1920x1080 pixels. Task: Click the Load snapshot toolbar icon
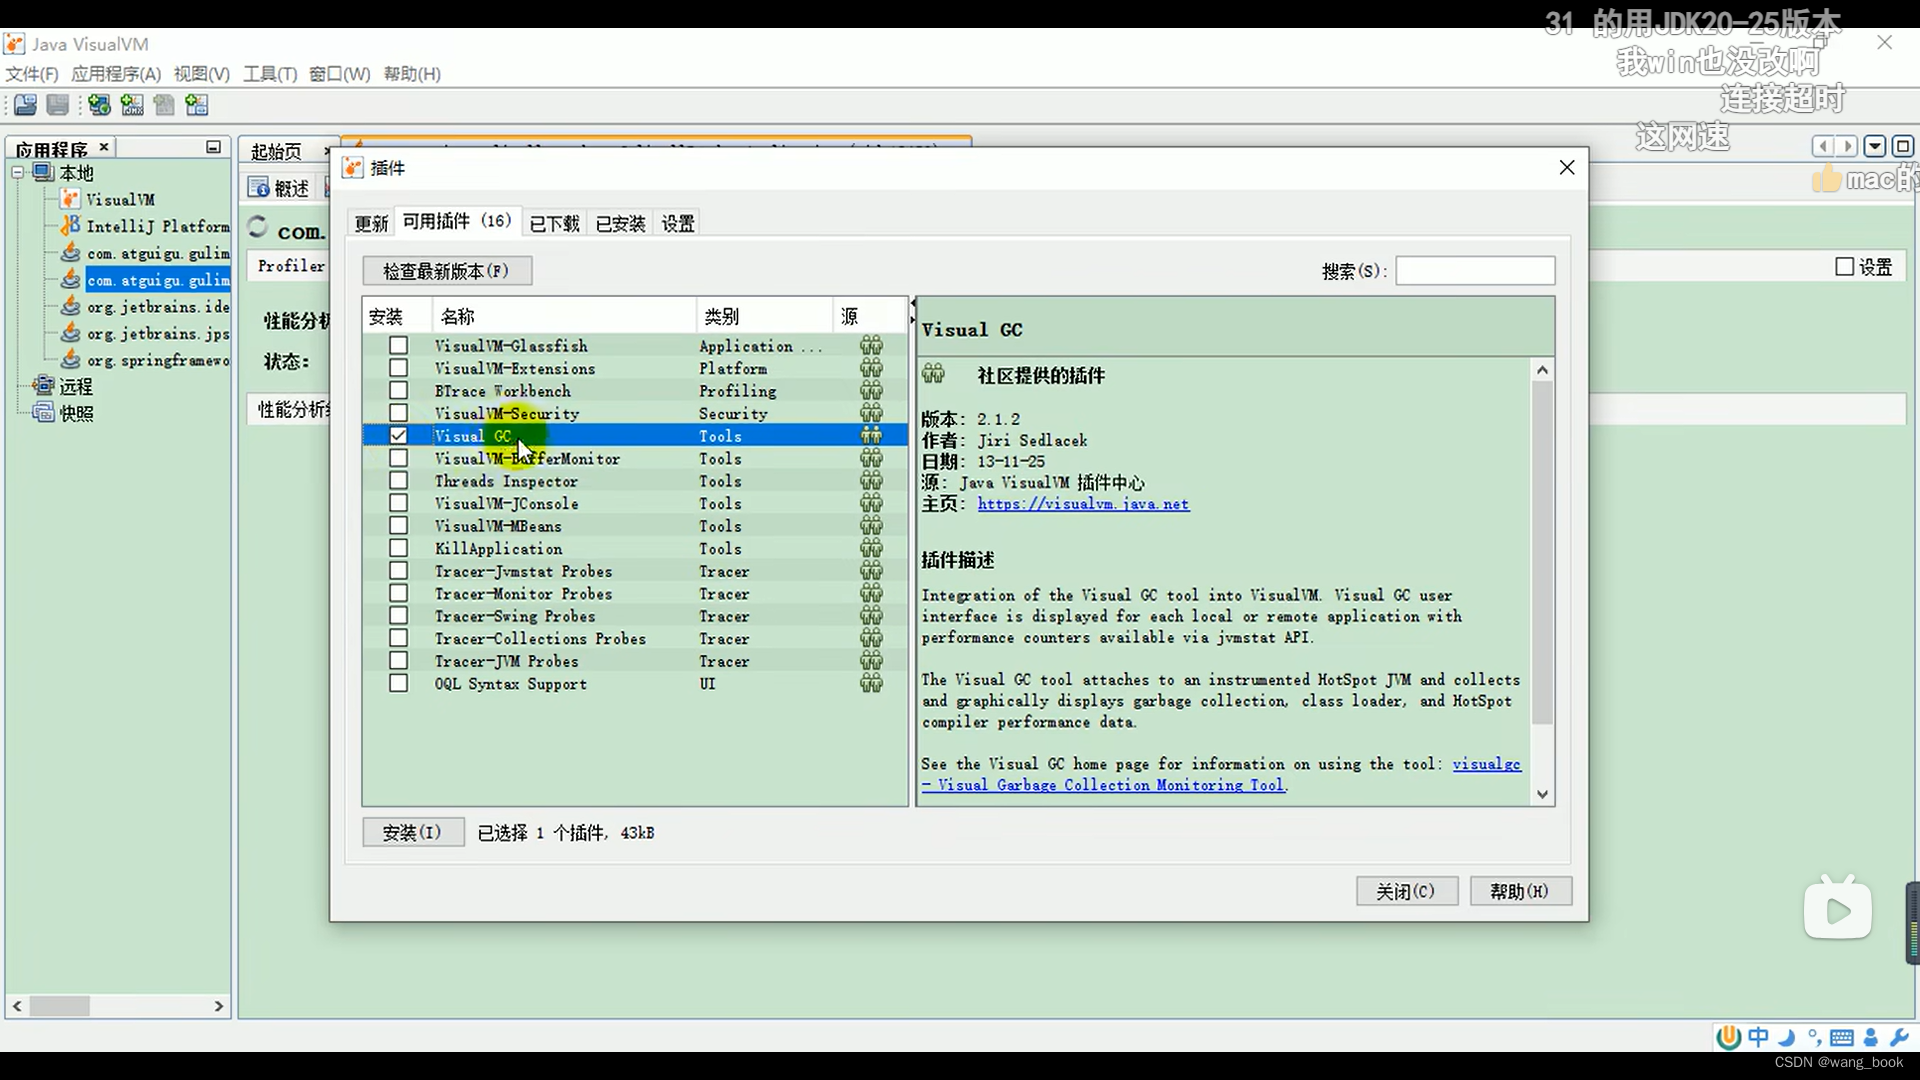25,105
